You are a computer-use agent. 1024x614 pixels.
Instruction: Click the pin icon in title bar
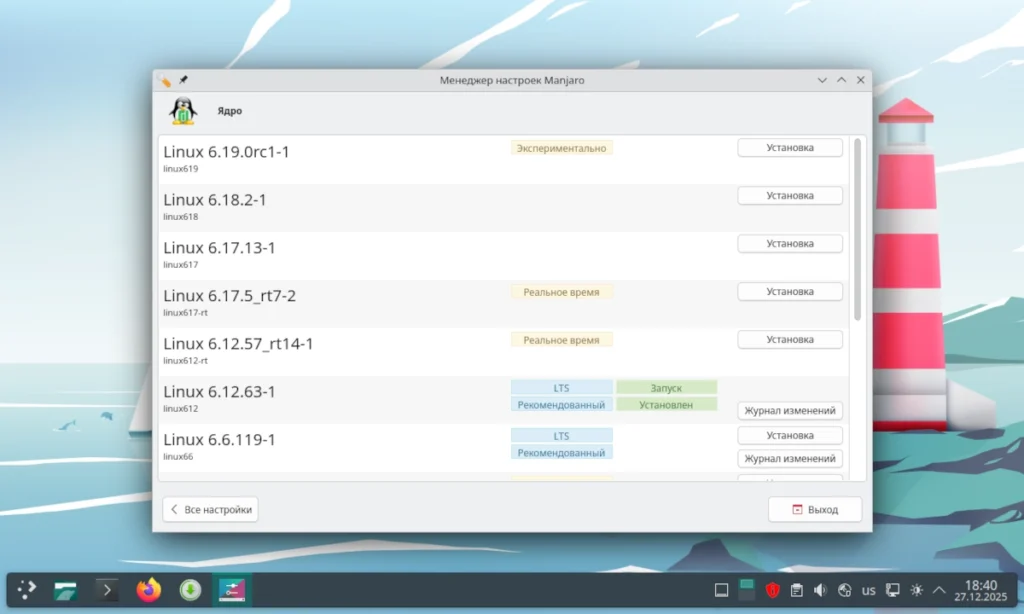[184, 80]
